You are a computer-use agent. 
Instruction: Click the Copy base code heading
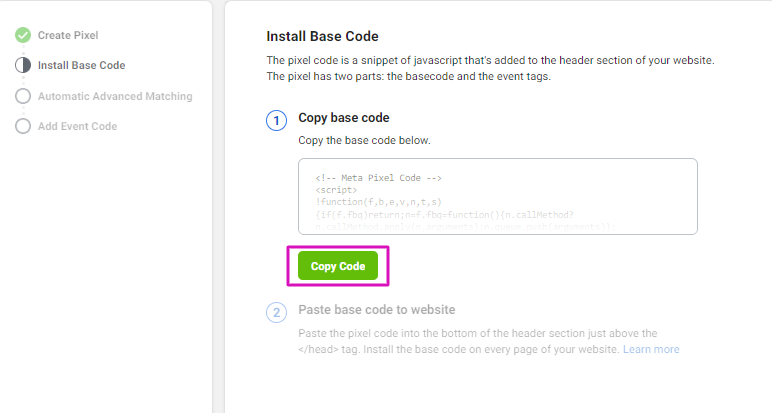(344, 118)
